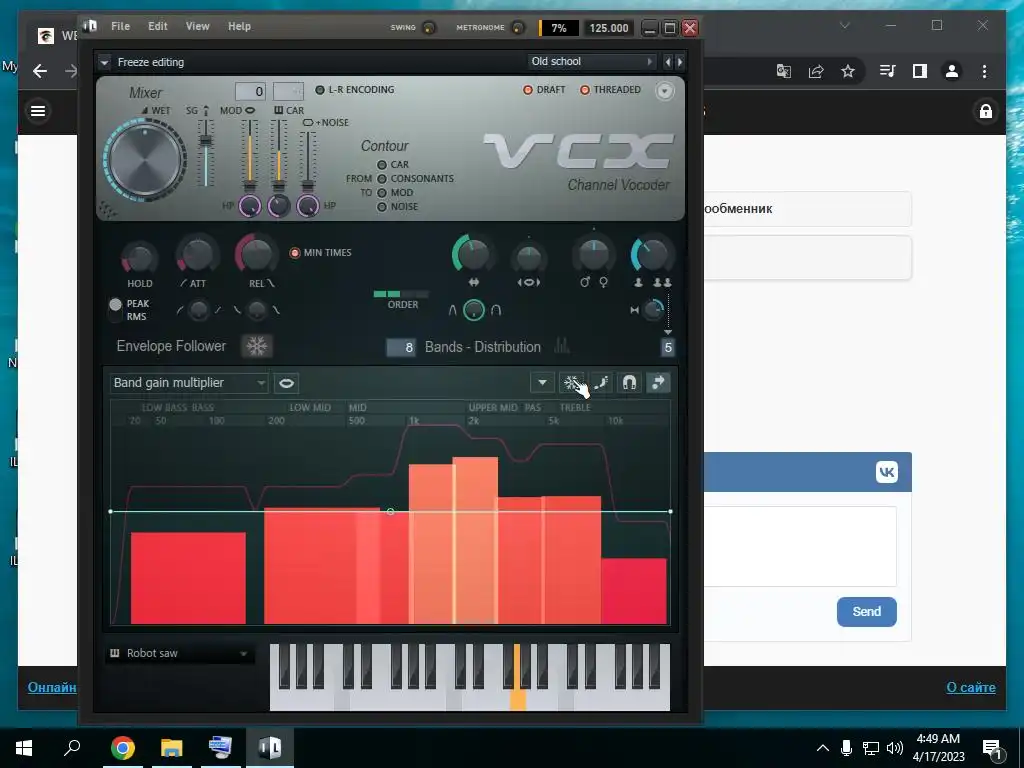The height and width of the screenshot is (768, 1024).
Task: Click the Онлайн link in the browser
Action: click(52, 687)
